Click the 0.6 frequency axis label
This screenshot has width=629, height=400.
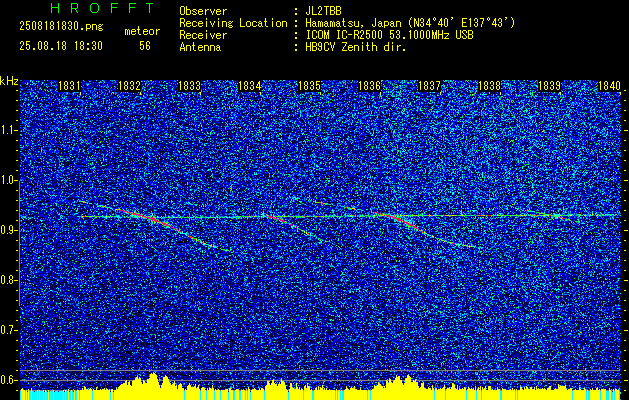click(9, 380)
